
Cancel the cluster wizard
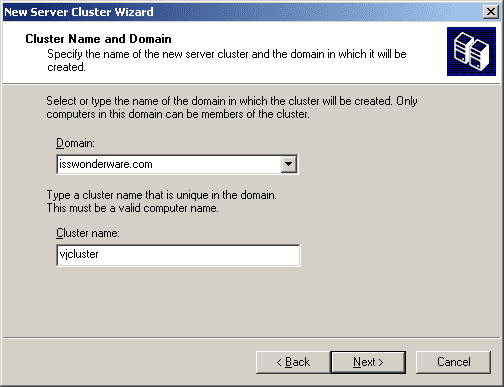click(453, 362)
